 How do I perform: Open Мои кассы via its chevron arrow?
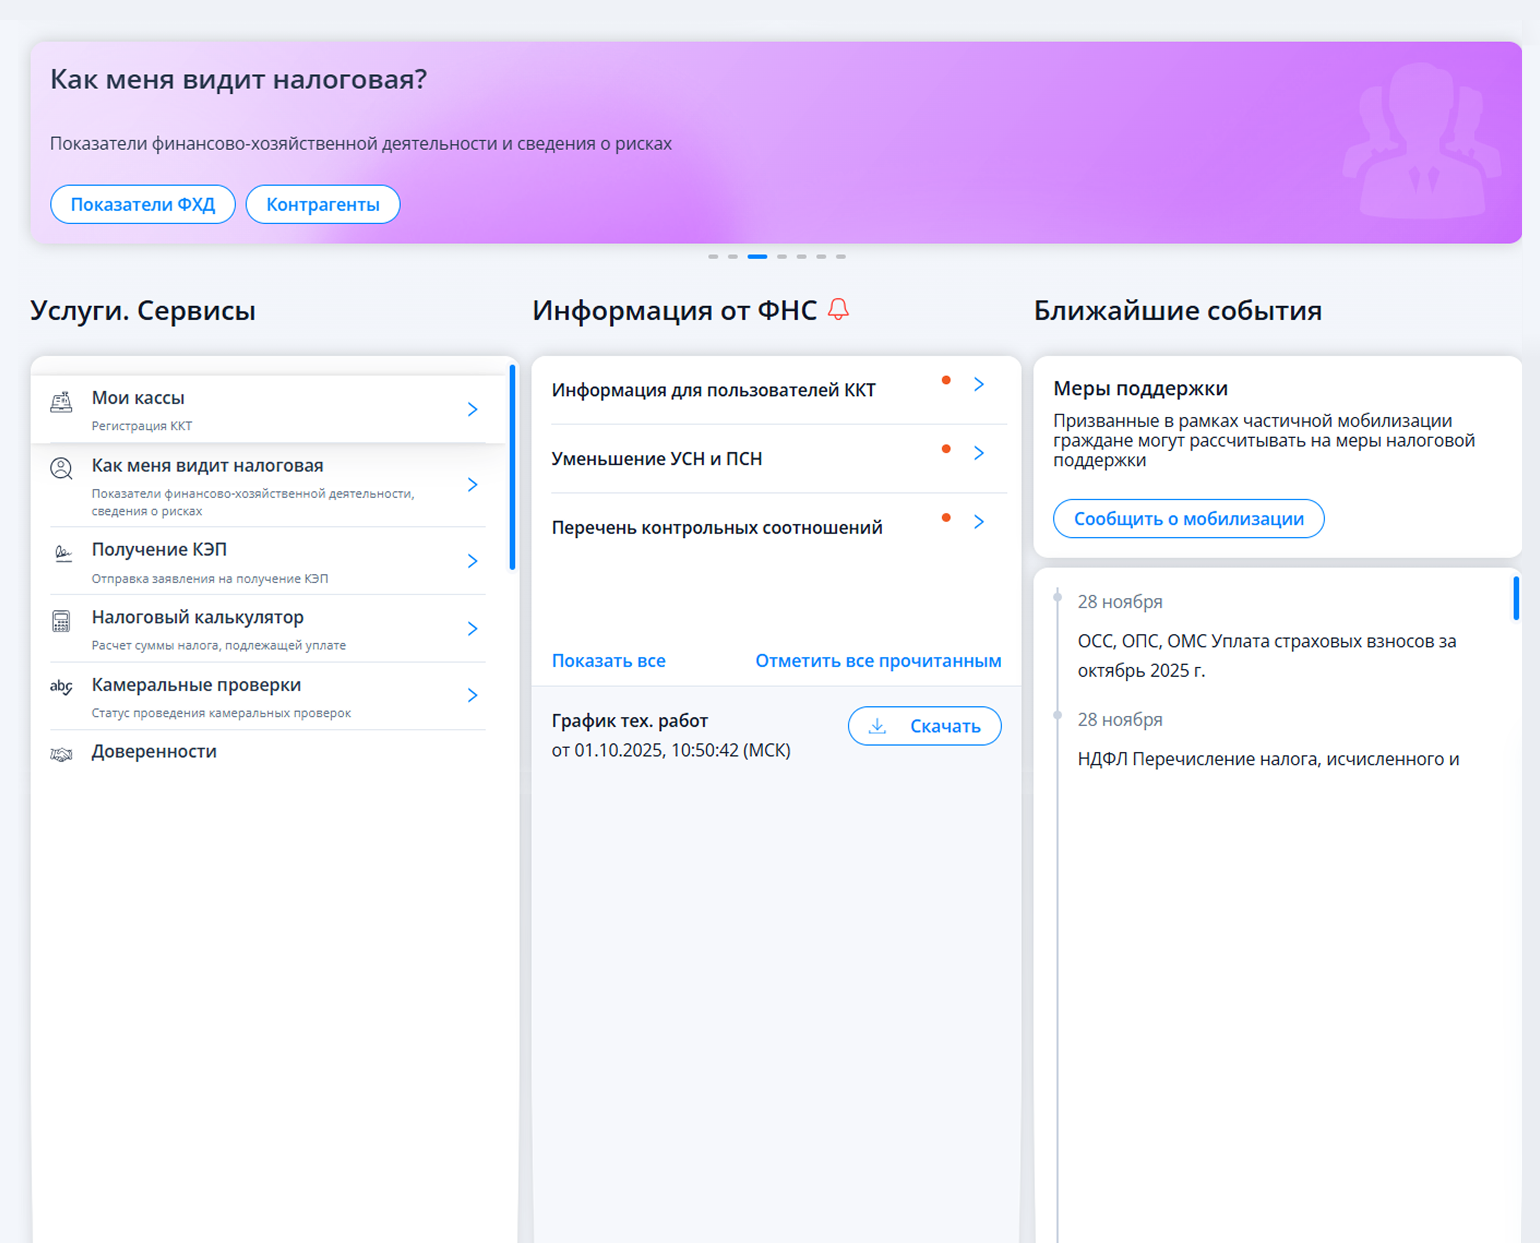click(x=473, y=409)
